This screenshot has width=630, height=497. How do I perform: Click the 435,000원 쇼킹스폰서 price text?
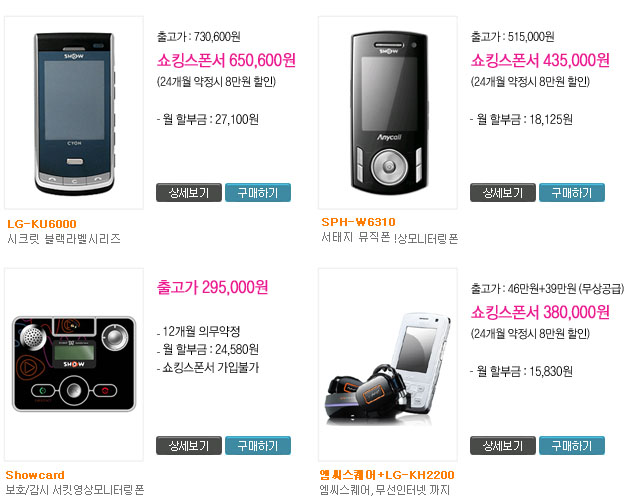coord(540,60)
